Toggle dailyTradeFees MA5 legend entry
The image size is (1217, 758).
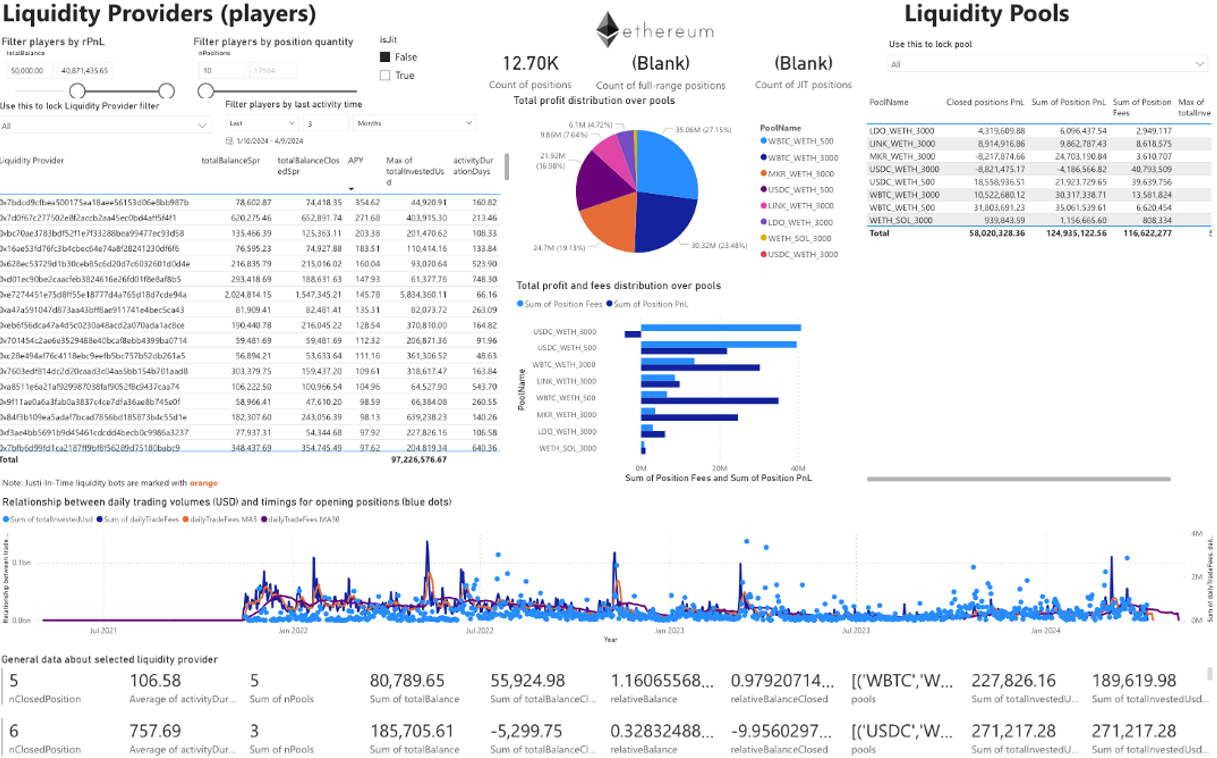(x=220, y=520)
